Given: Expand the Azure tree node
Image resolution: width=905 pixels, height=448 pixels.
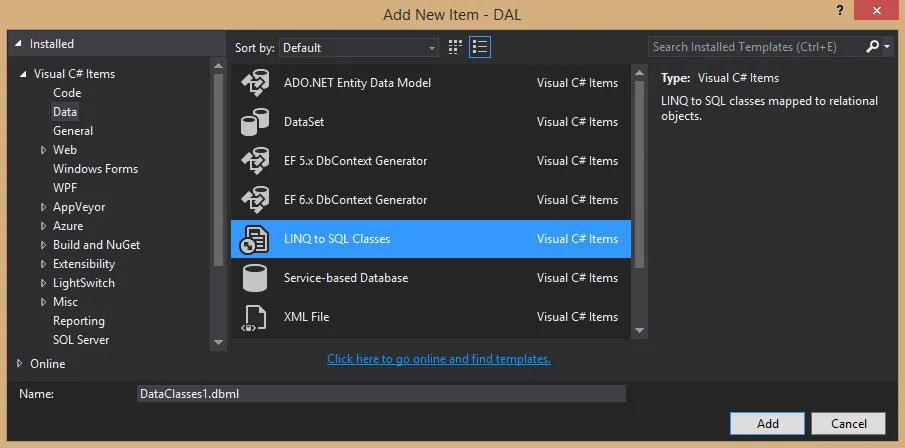Looking at the screenshot, I should click(x=43, y=226).
